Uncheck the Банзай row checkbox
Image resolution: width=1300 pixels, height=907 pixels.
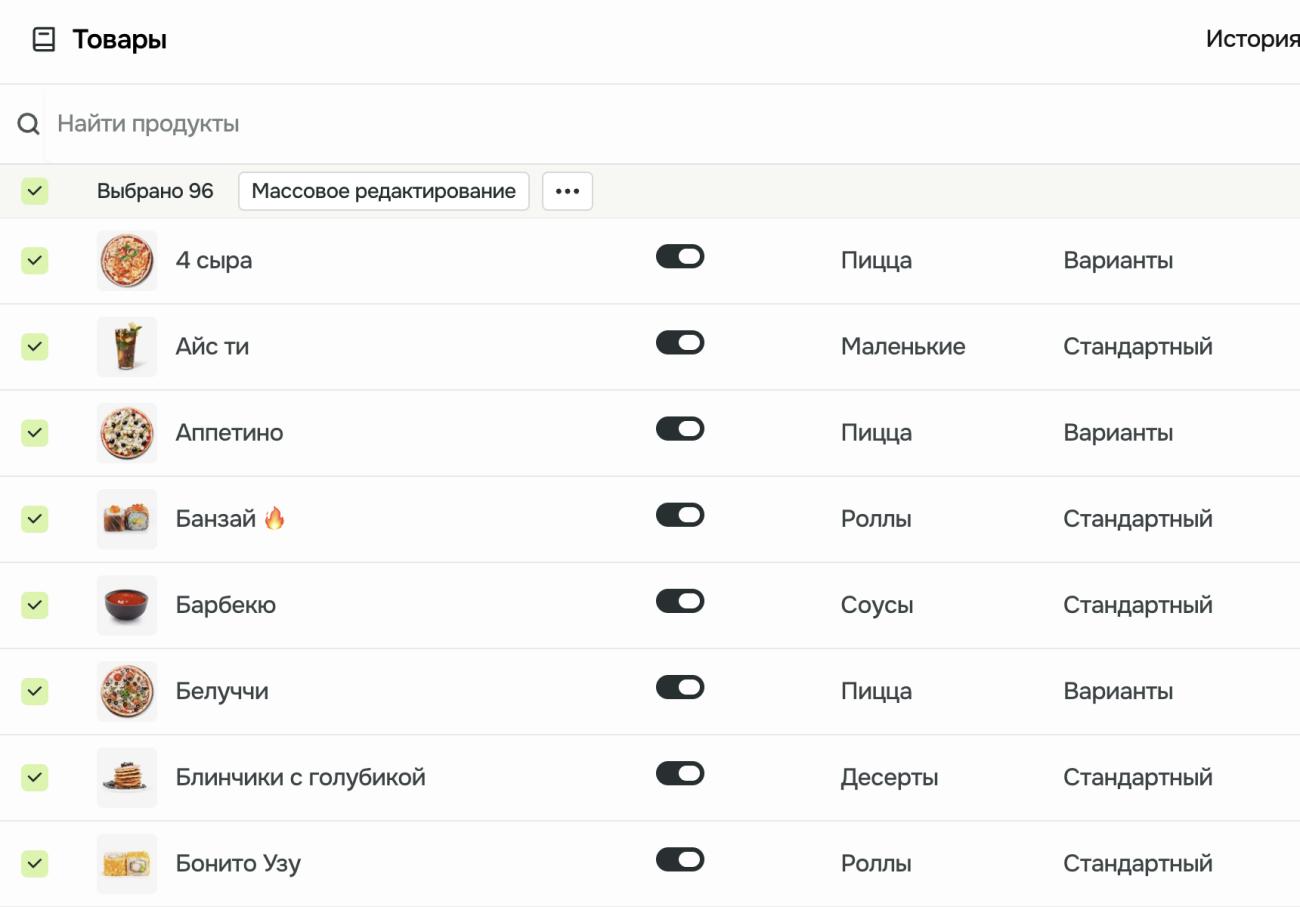coord(35,519)
